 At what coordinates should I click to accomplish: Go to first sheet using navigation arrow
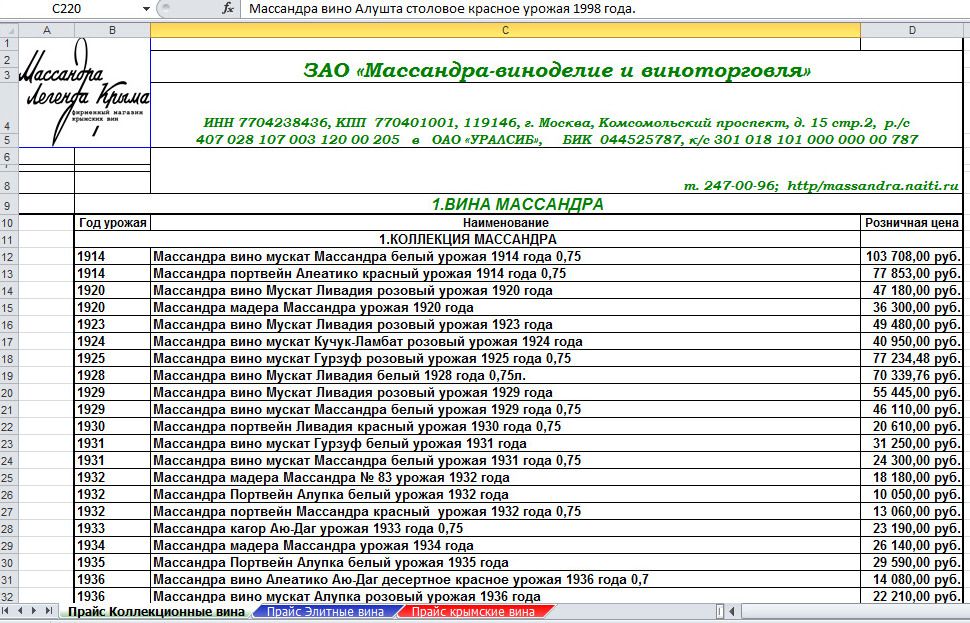[8, 611]
